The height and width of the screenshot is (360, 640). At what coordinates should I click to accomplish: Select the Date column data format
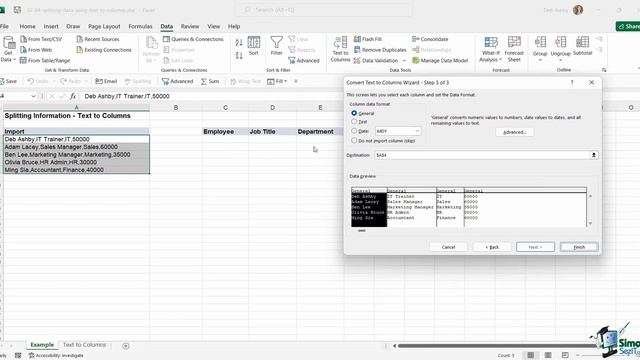pyautogui.click(x=354, y=131)
